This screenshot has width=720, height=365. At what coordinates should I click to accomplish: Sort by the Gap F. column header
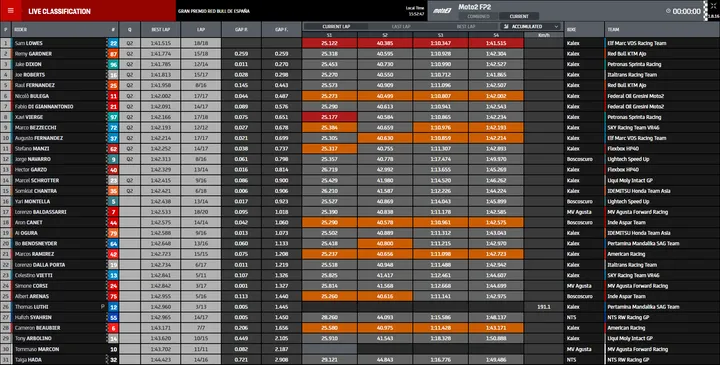tap(281, 29)
